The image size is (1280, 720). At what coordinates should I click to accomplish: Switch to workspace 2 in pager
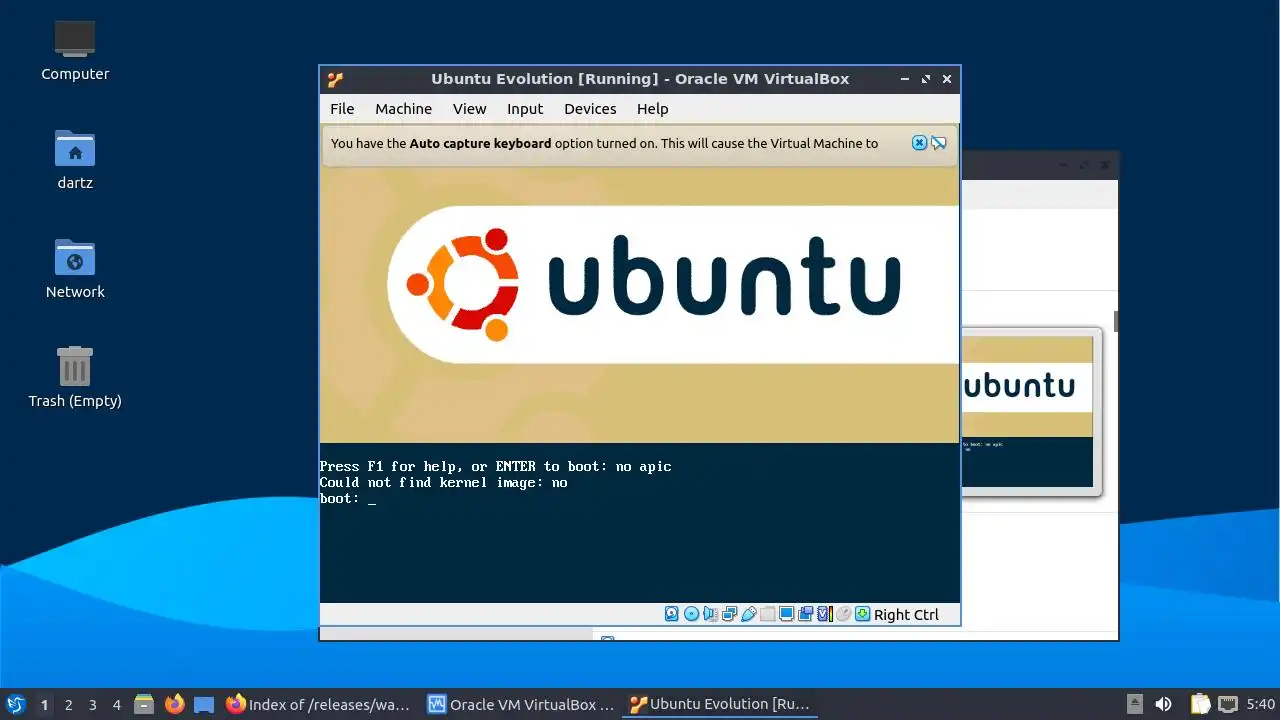tap(68, 704)
